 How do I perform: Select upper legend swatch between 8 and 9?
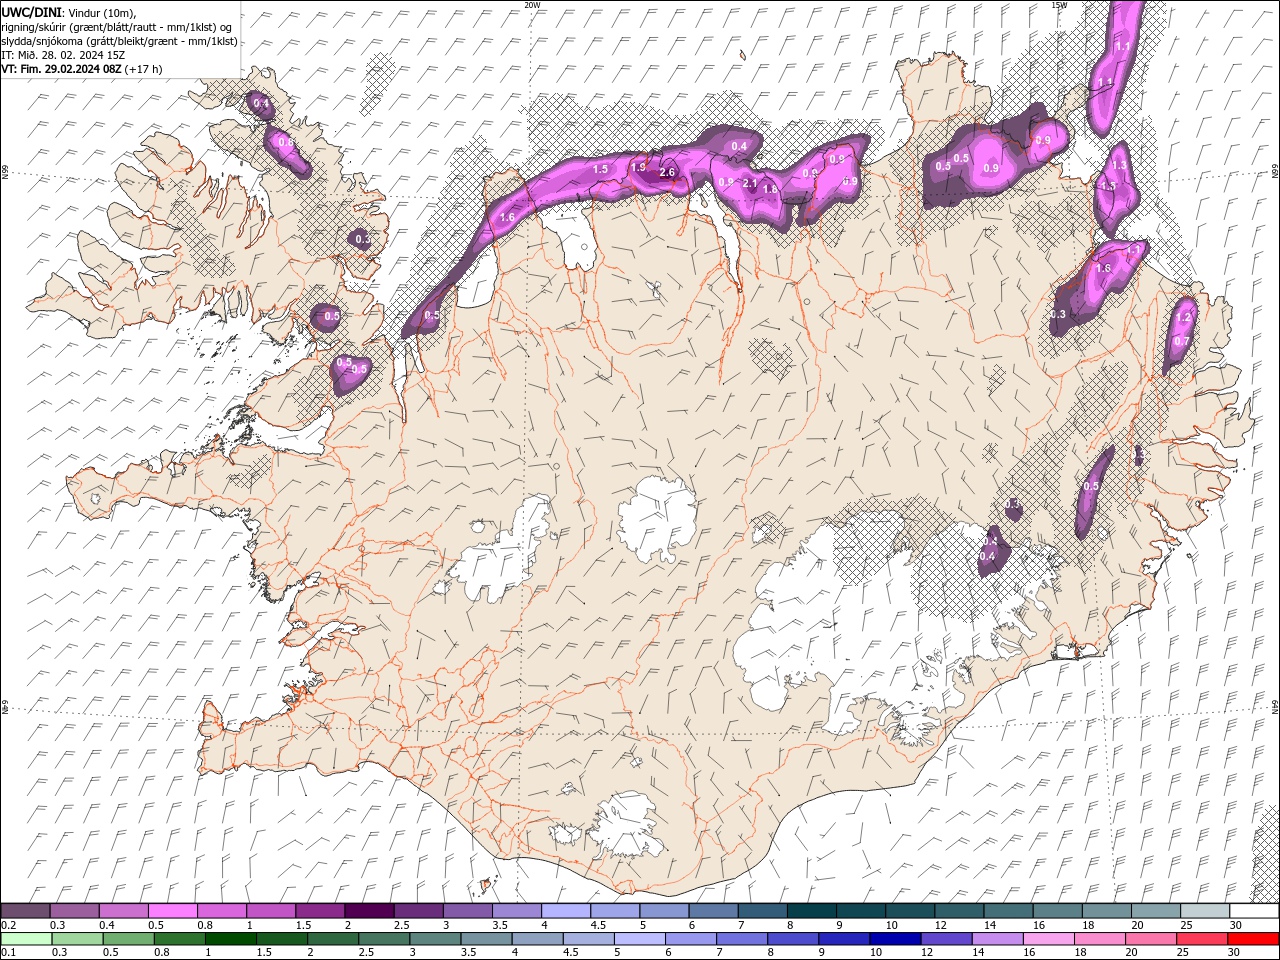(x=812, y=911)
